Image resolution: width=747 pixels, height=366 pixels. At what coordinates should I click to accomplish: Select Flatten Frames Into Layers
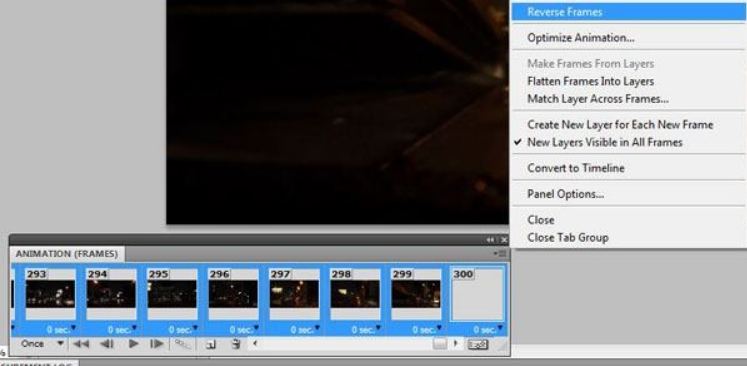point(629,81)
